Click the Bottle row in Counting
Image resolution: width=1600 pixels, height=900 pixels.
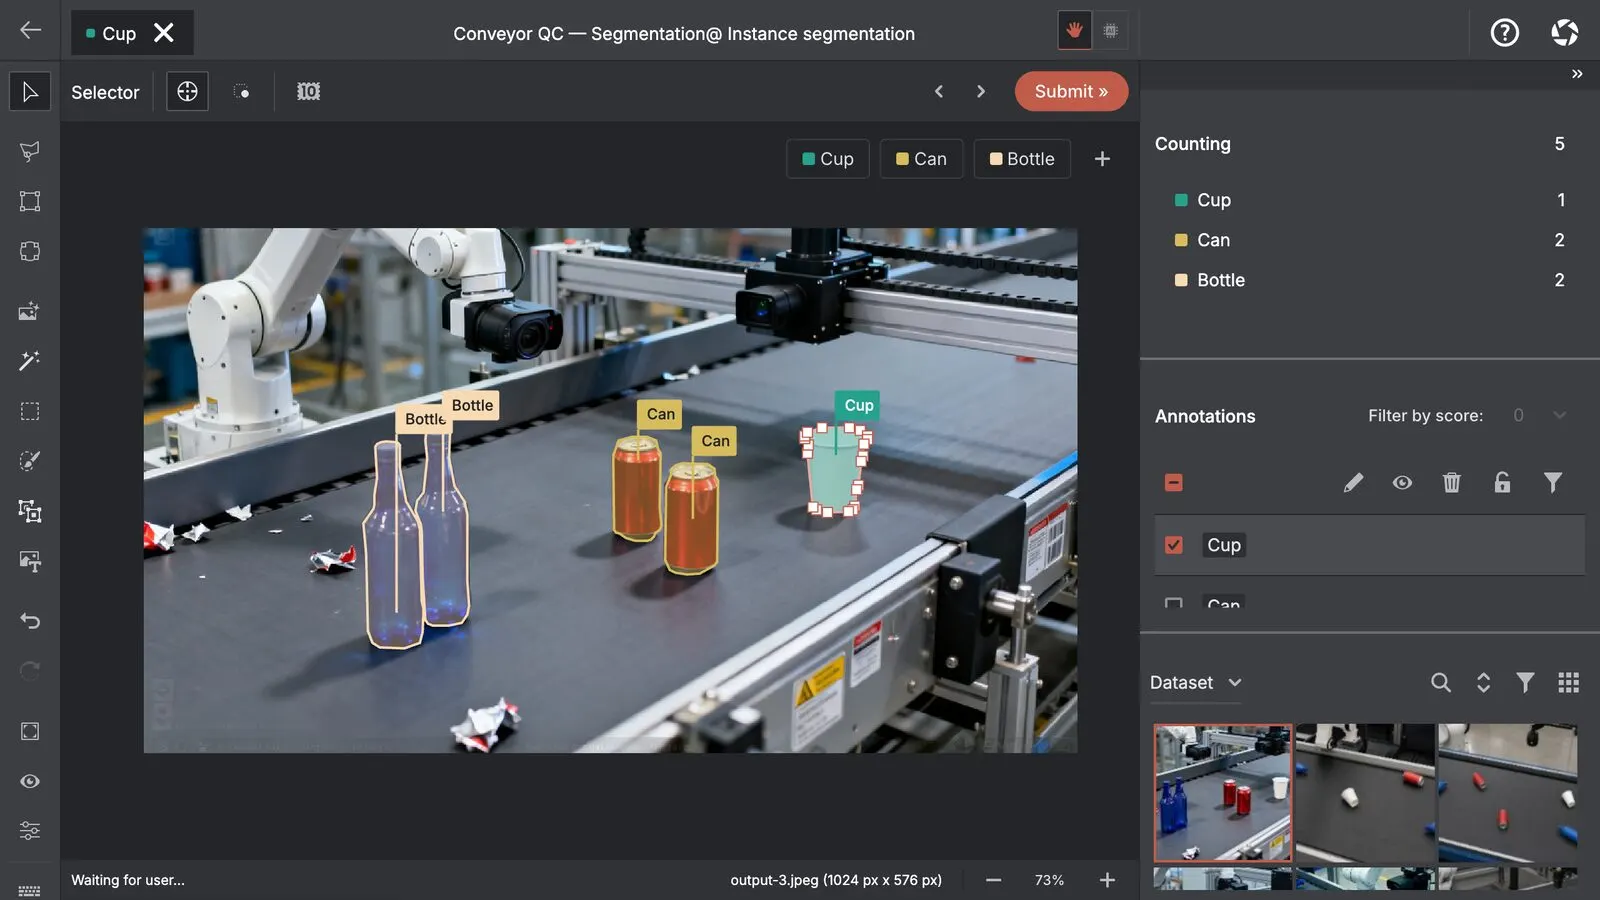tap(1369, 280)
